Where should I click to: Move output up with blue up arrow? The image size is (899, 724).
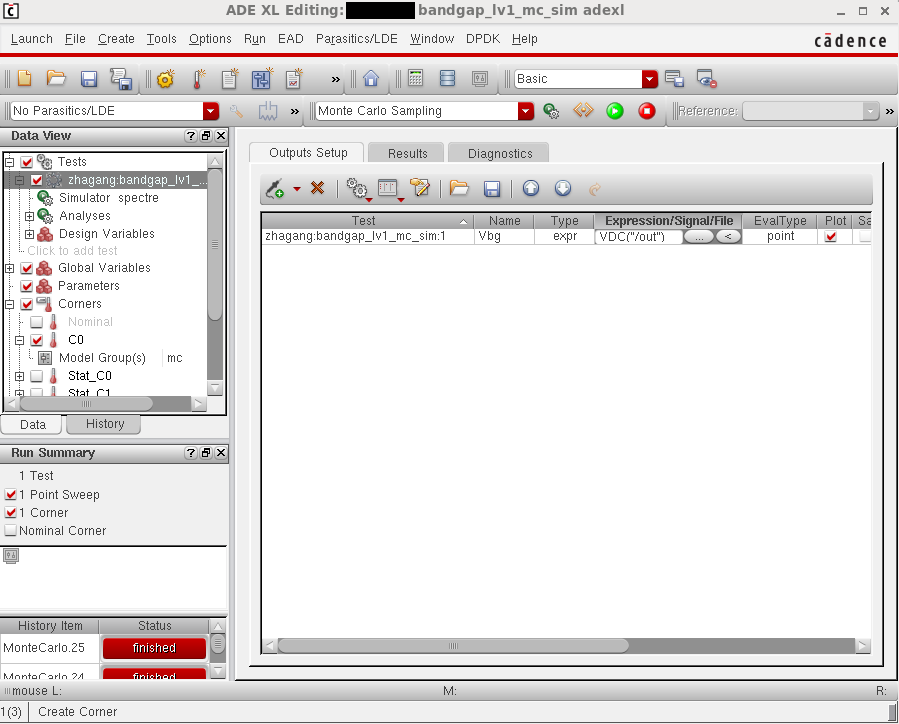[x=531, y=187]
